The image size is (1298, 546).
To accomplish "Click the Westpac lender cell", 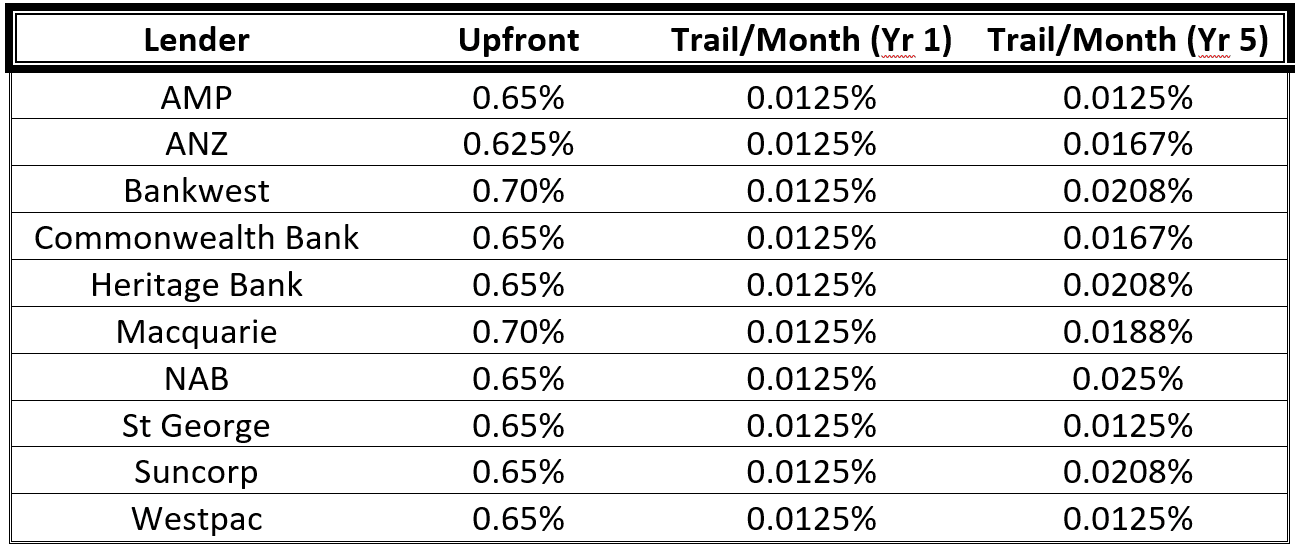I will pyautogui.click(x=196, y=520).
